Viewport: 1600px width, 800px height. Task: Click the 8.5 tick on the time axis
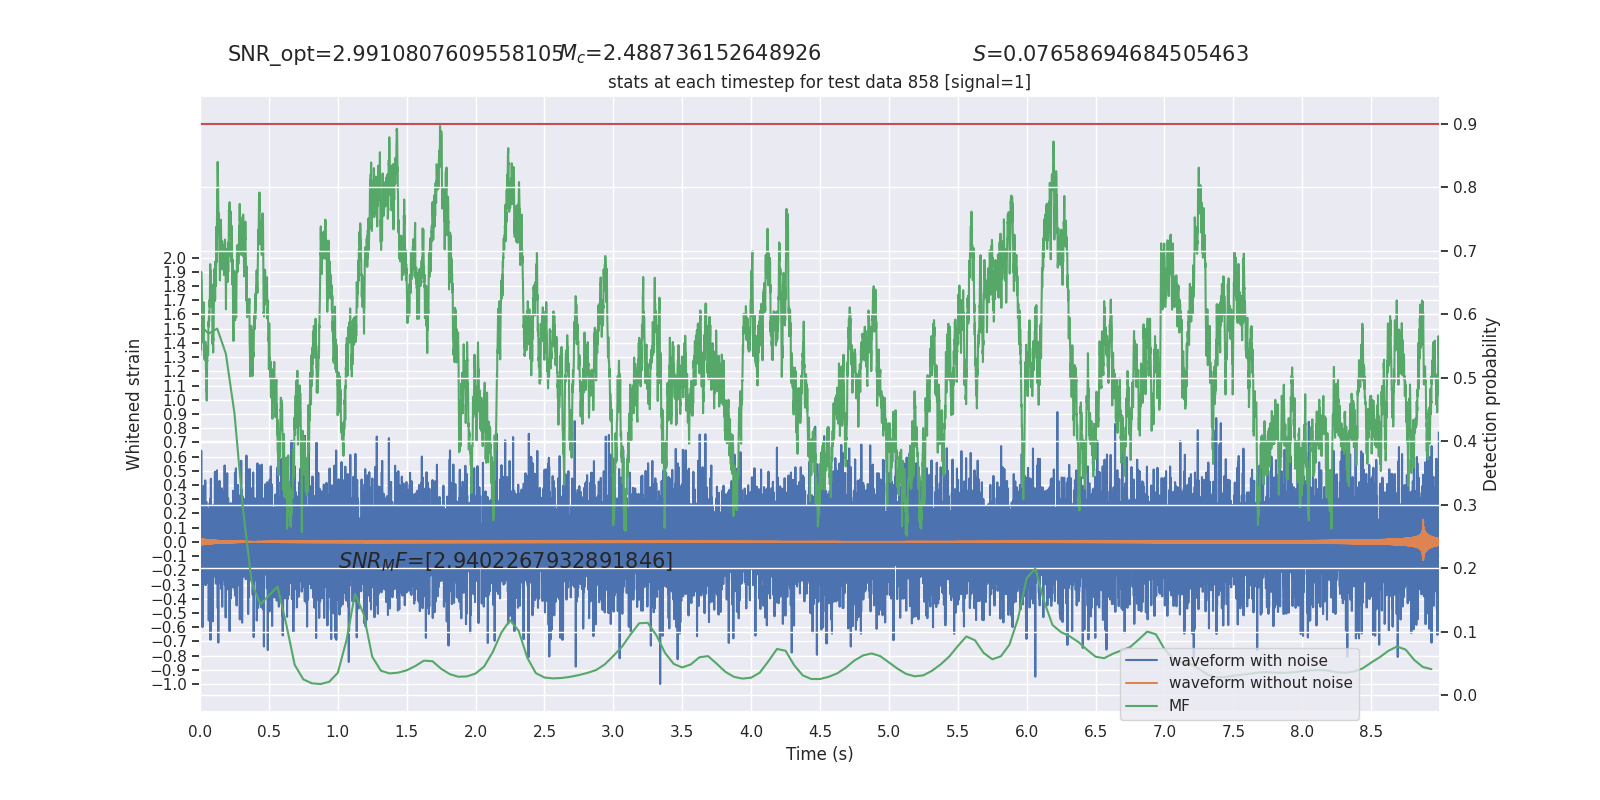coord(1370,732)
